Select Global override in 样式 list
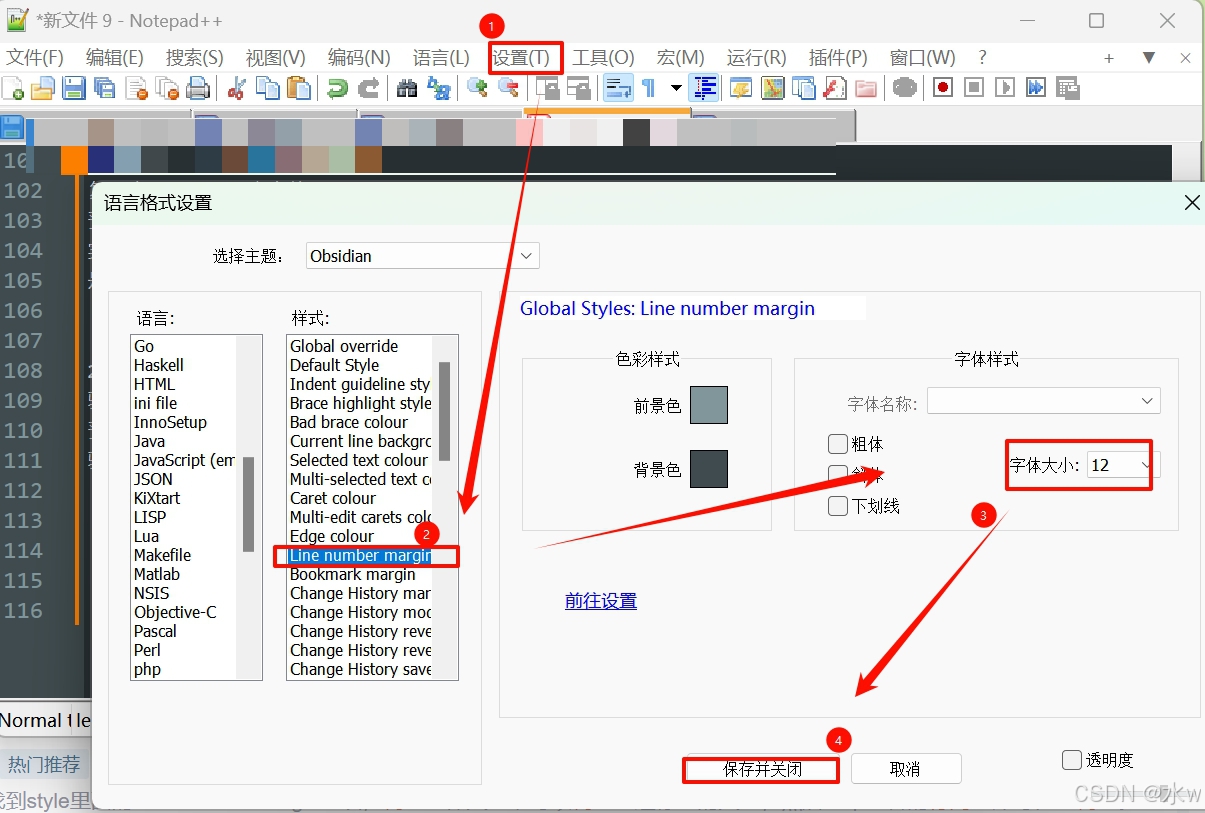The width and height of the screenshot is (1205, 813). click(x=344, y=346)
